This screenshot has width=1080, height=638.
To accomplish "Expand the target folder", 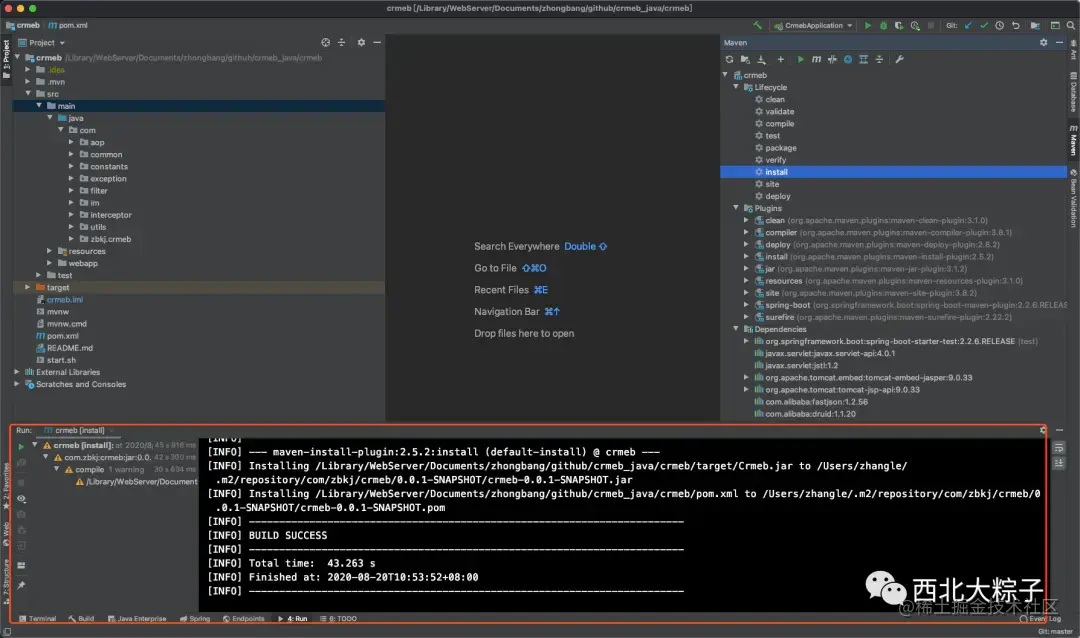I will [28, 287].
